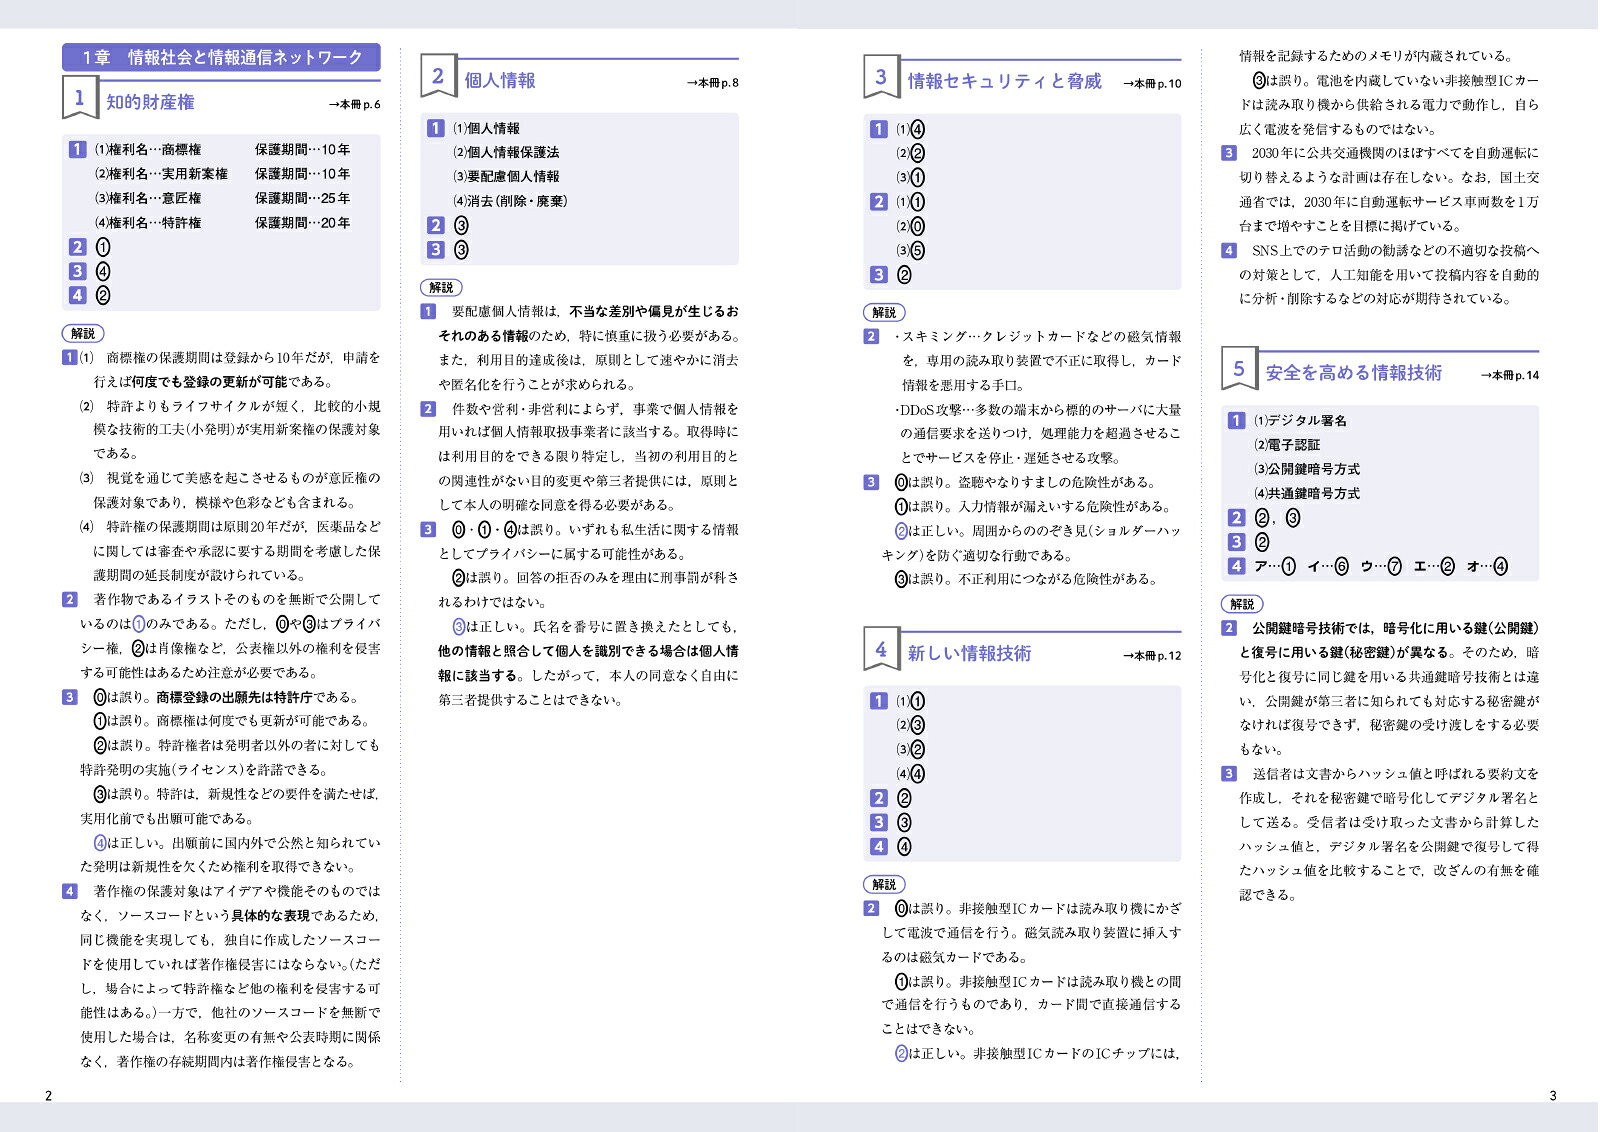Click the bold phrase '何度でも登録の更新が可能'
1600x1132 pixels.
pyautogui.click(x=209, y=382)
